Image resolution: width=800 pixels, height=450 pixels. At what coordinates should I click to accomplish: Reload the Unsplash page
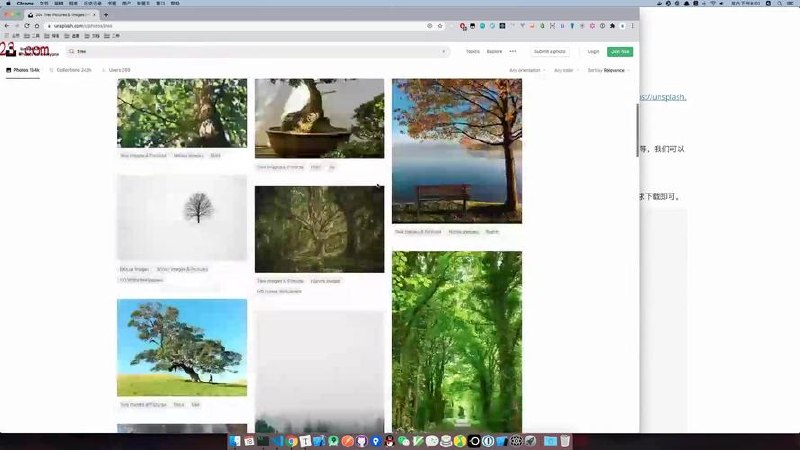(27, 26)
